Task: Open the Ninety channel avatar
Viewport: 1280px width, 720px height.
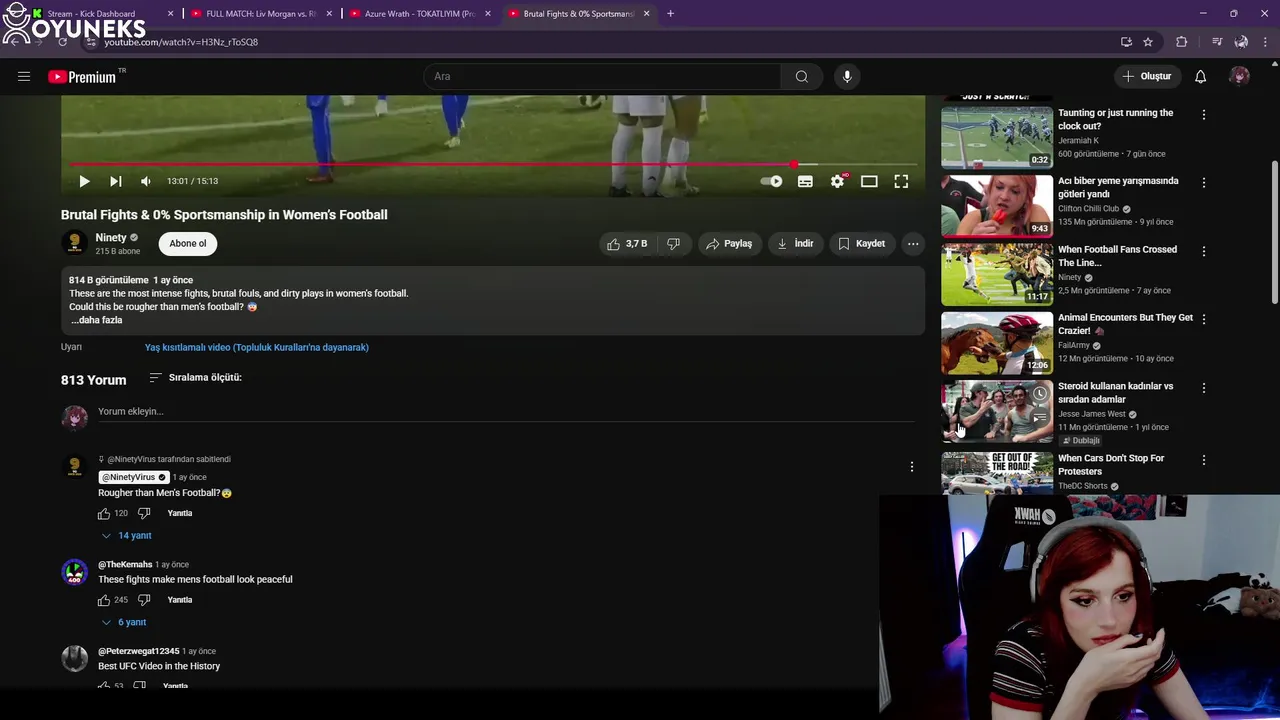Action: tap(74, 243)
